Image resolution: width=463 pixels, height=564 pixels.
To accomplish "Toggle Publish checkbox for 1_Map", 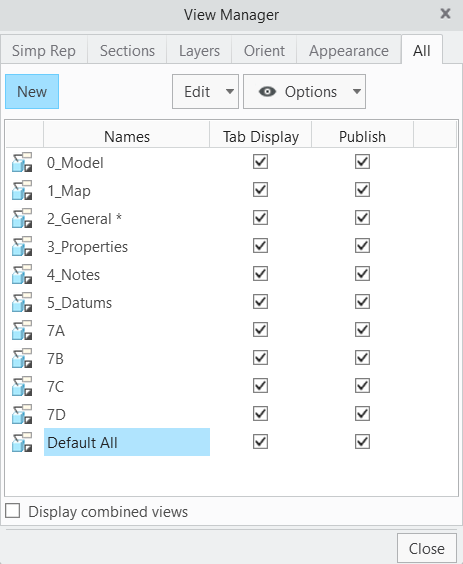I will pos(362,190).
